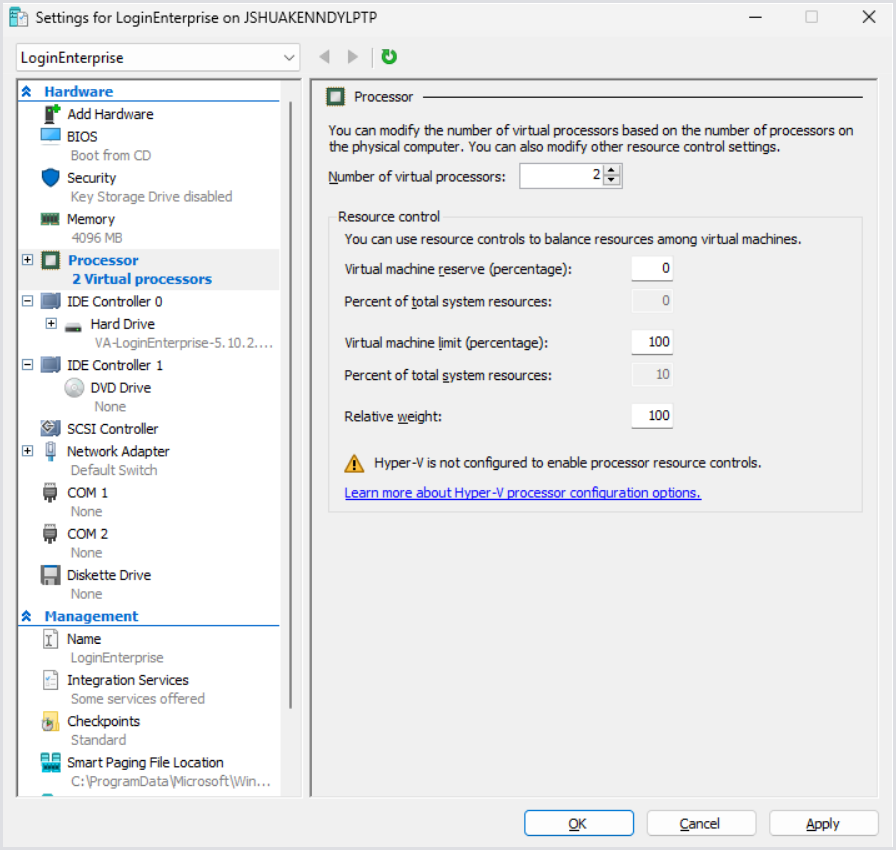Select the DVD Drive disc icon
This screenshot has width=896, height=850.
pos(74,387)
